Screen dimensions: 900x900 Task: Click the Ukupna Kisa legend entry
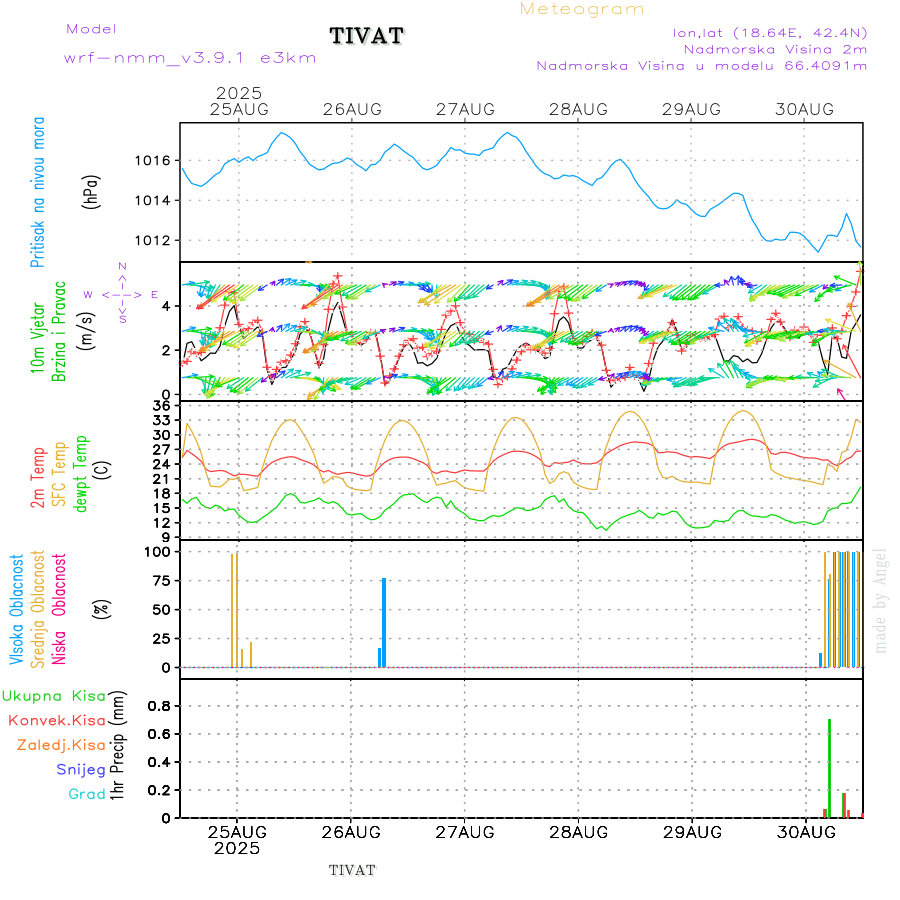point(54,695)
